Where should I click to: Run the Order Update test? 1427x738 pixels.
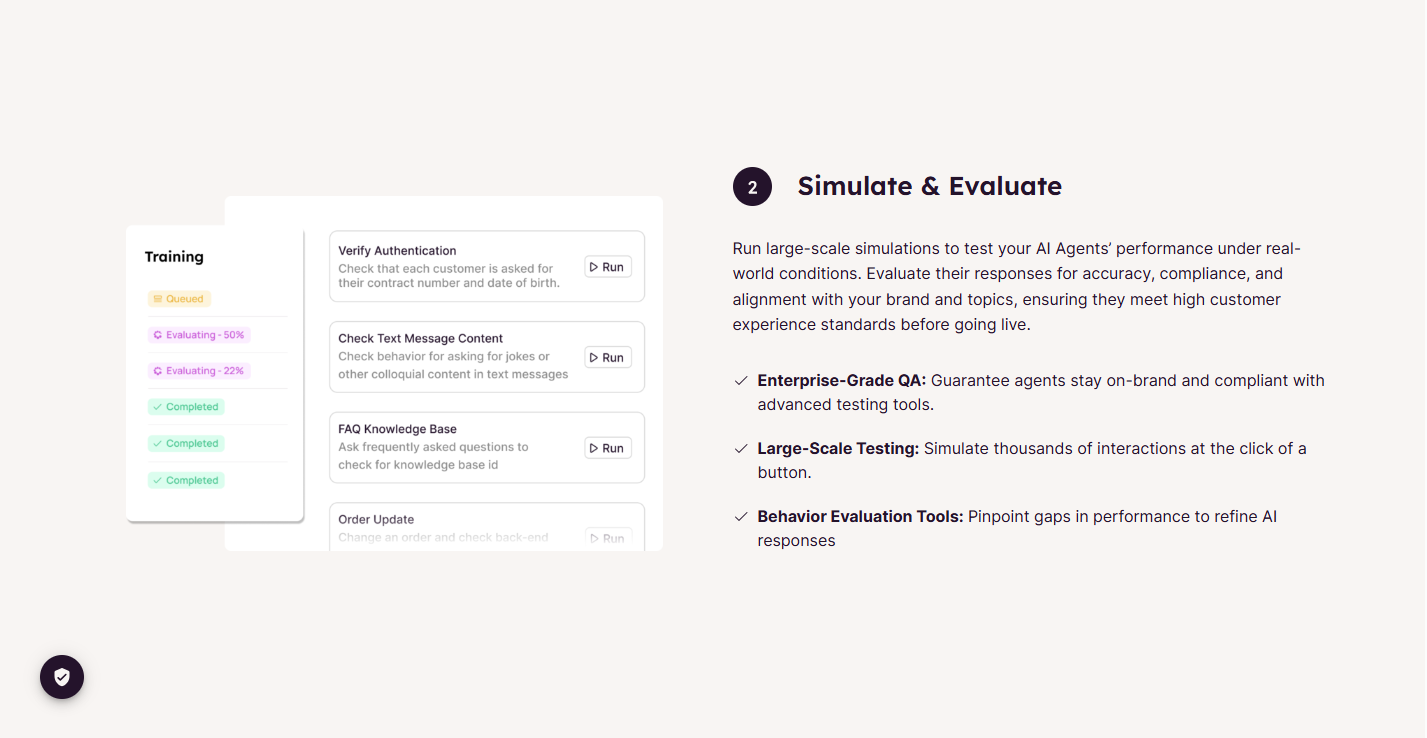[x=608, y=538]
